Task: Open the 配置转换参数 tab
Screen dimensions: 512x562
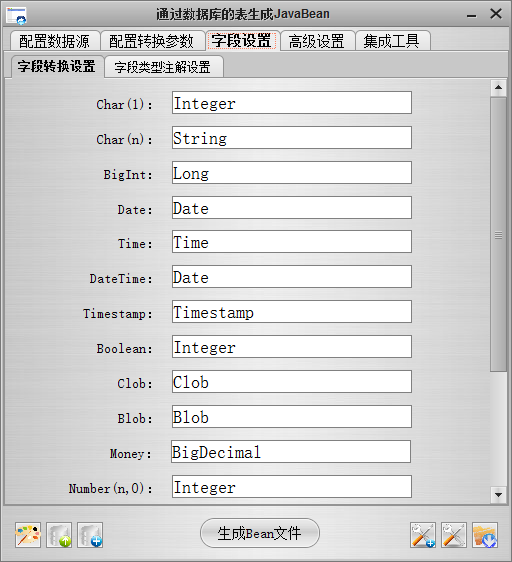Action: coord(152,41)
